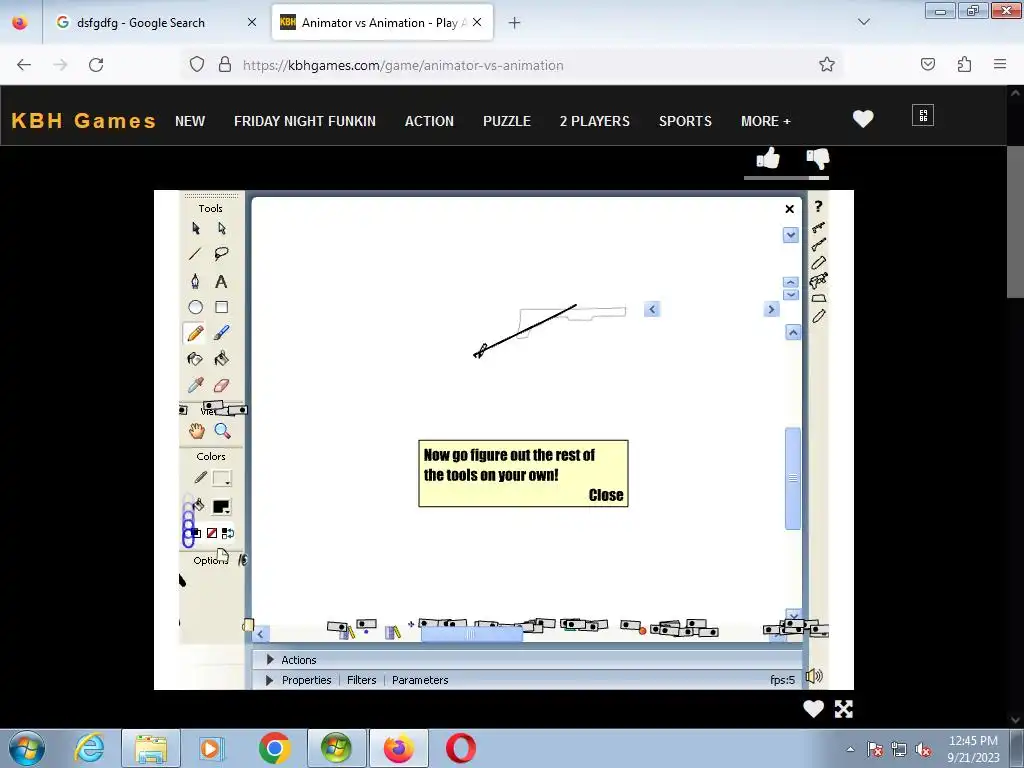This screenshot has width=1024, height=768.
Task: Pick the trapezoid shape icon in right strip
Action: click(818, 298)
